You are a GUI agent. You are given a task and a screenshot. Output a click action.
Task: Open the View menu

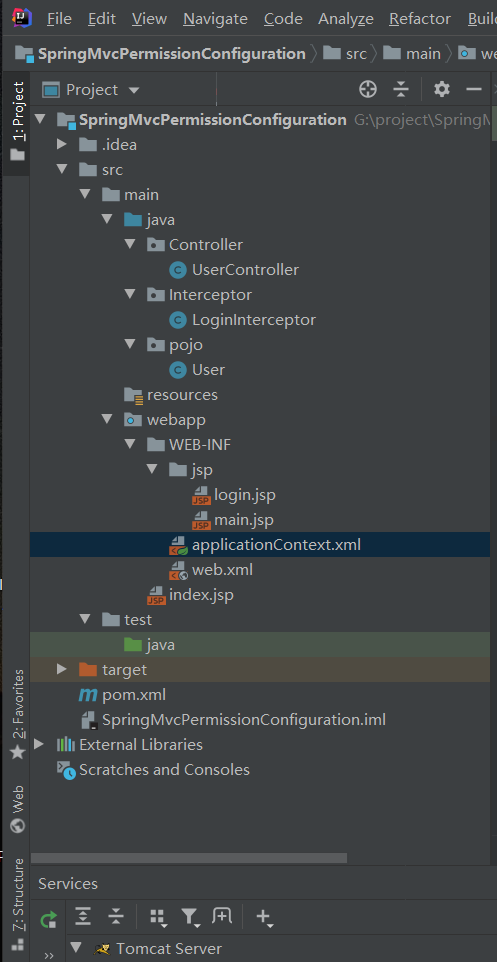(150, 19)
